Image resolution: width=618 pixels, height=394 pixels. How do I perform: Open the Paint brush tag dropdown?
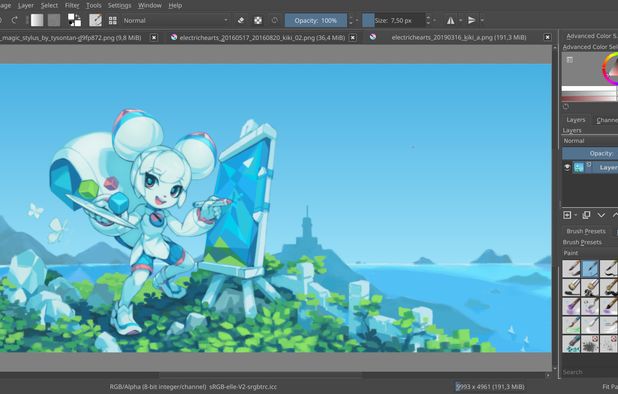coord(590,253)
